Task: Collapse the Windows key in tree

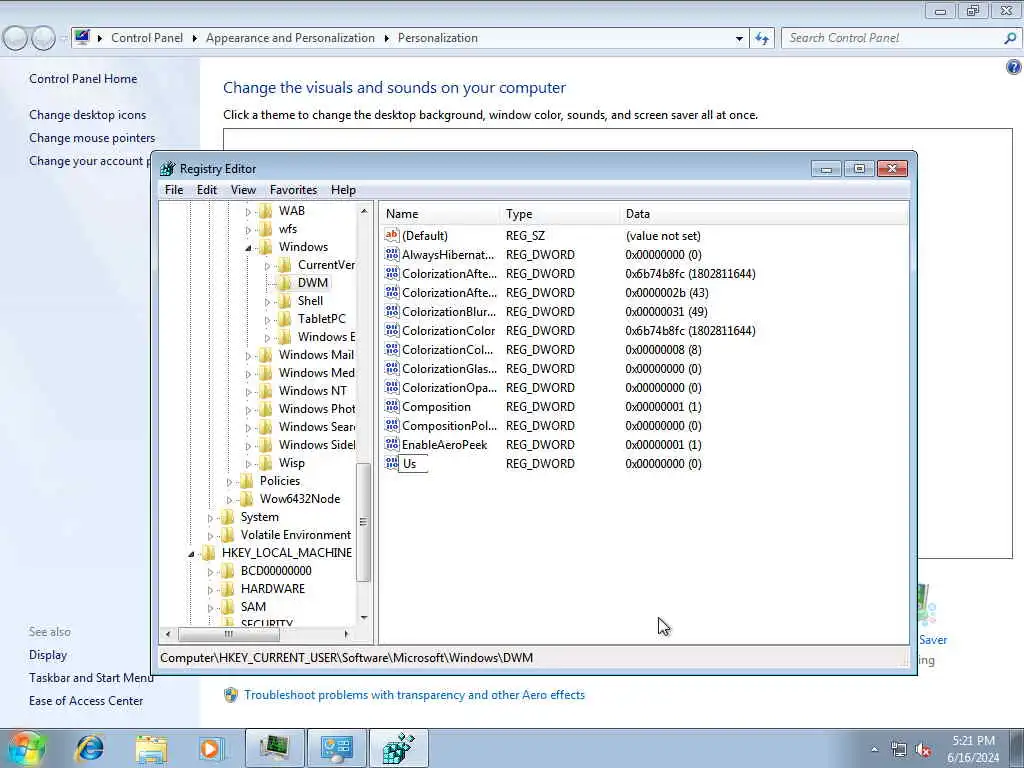Action: click(x=248, y=248)
